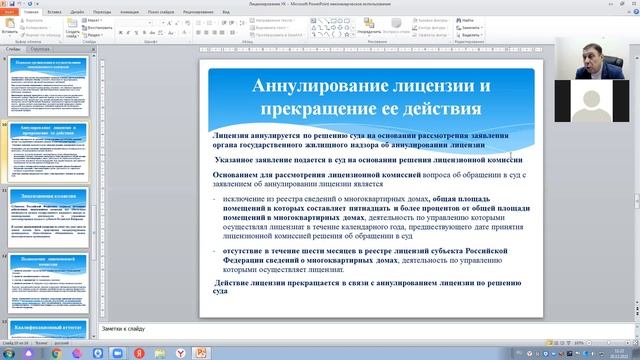
Task: Select the Format Painter tool
Action: click(40, 35)
